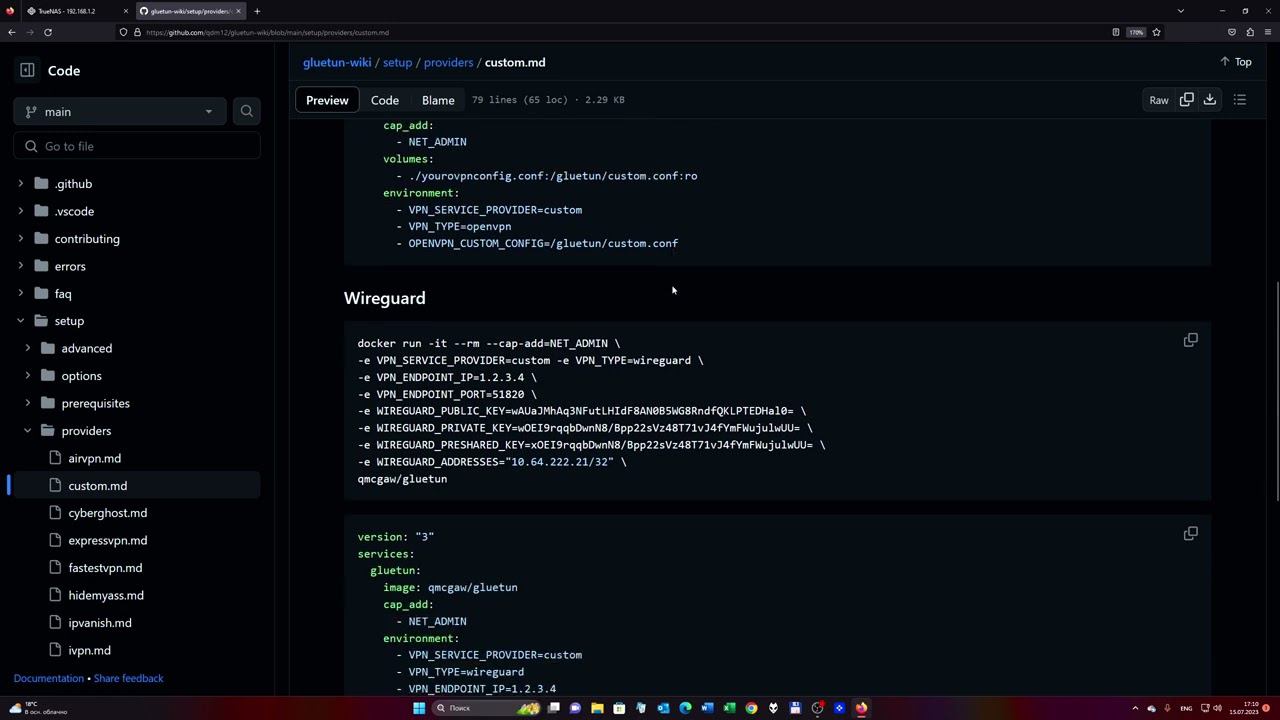1280x720 pixels.
Task: Open File Explorer from the taskbar
Action: coord(597,708)
